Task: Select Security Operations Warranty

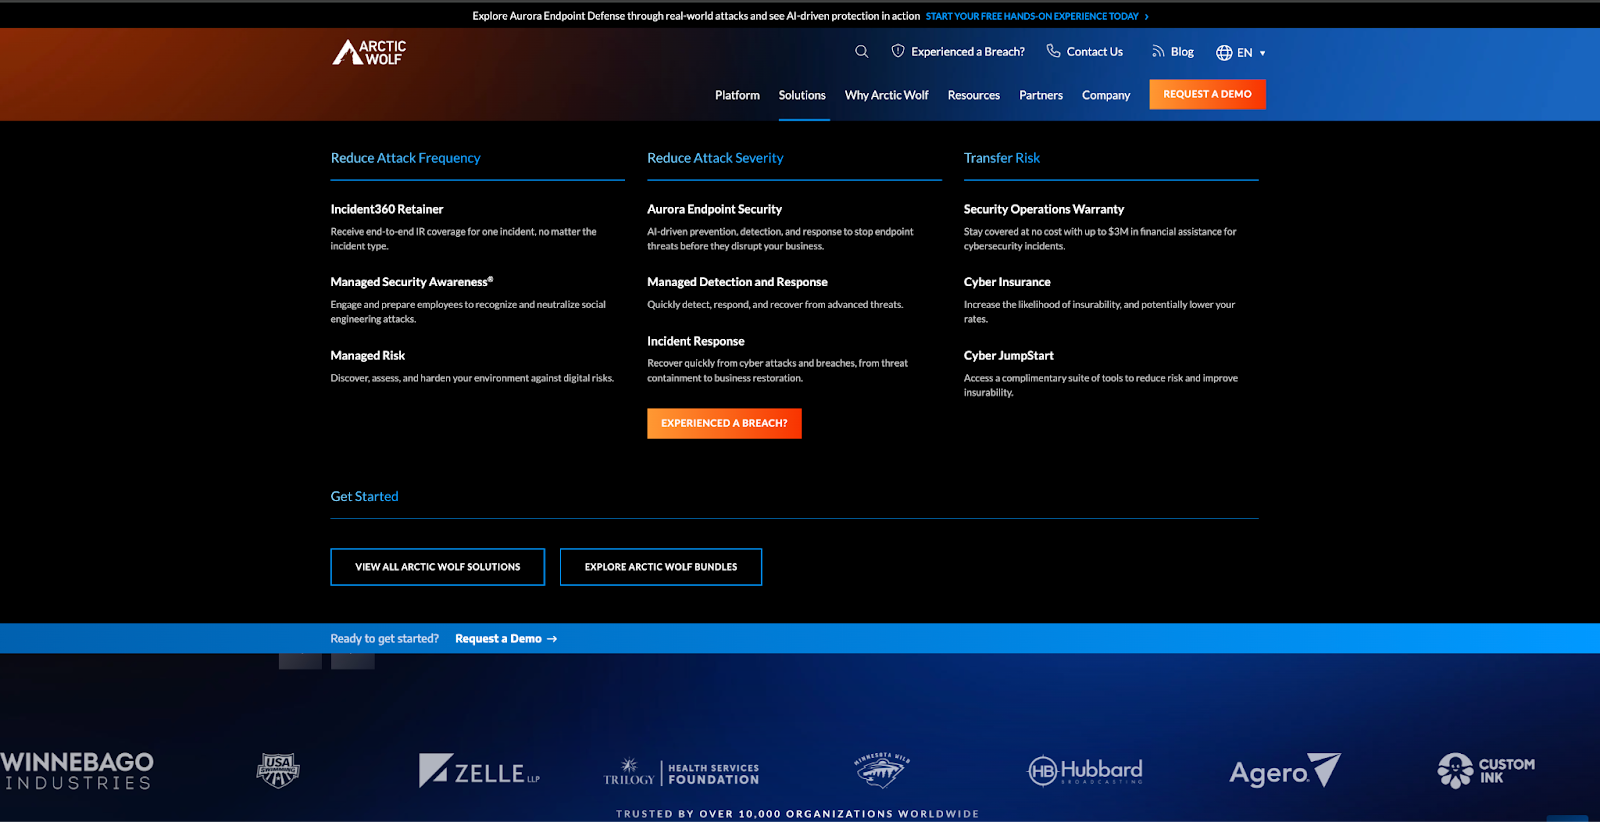Action: [1044, 209]
